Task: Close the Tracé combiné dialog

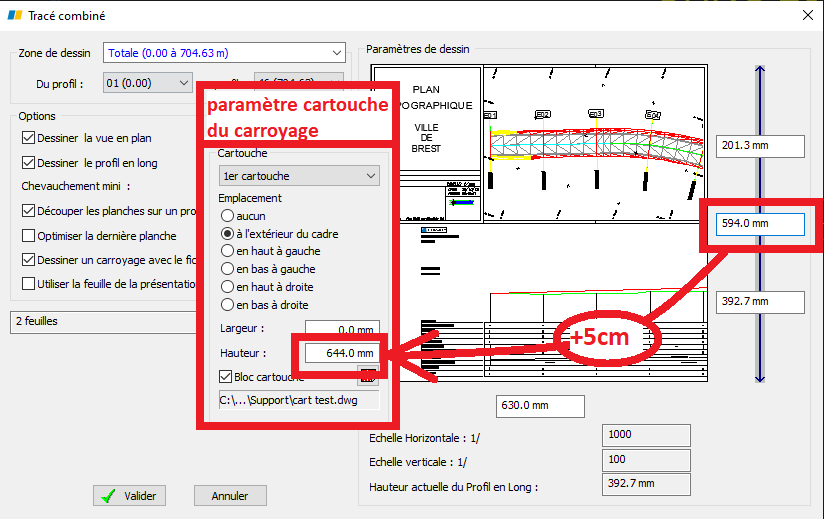Action: click(x=808, y=15)
